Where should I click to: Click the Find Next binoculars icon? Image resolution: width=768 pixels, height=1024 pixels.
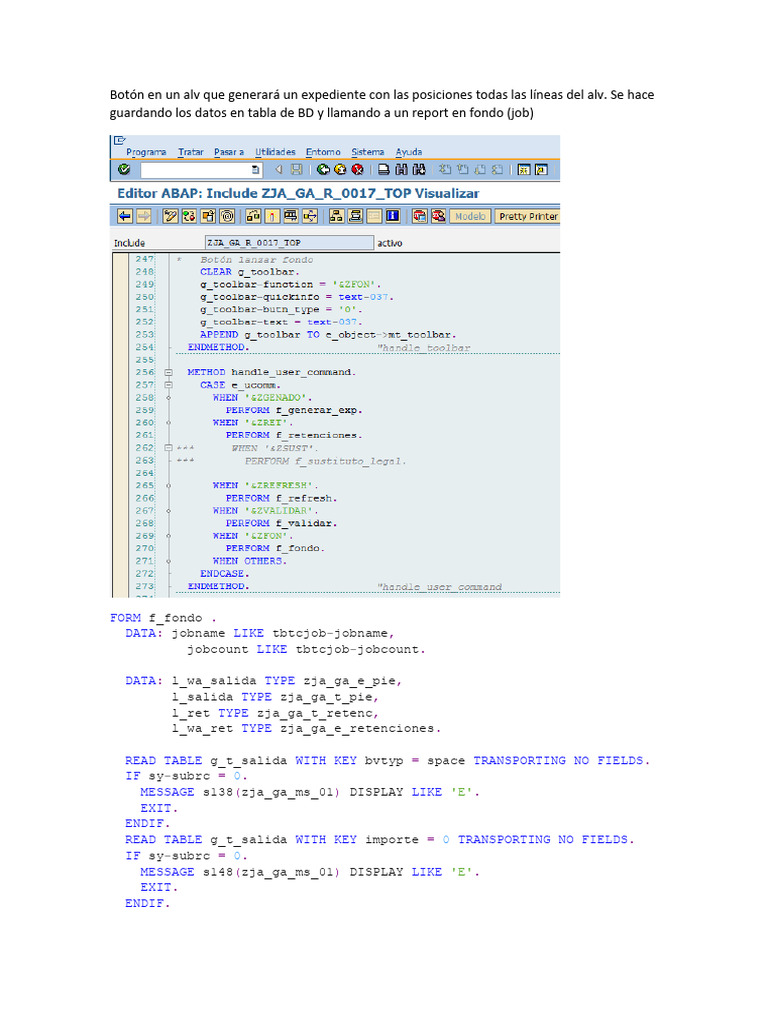pyautogui.click(x=419, y=170)
